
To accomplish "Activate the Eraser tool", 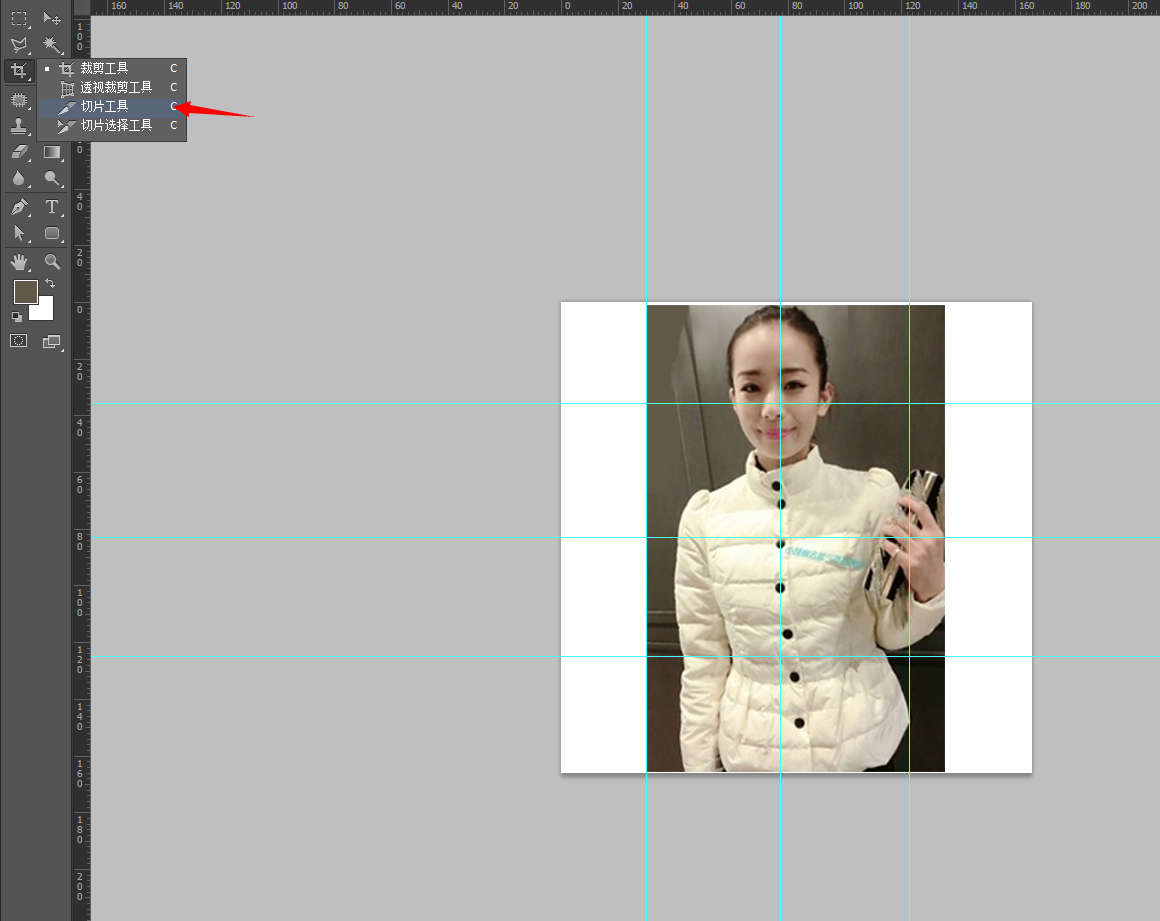I will (18, 153).
